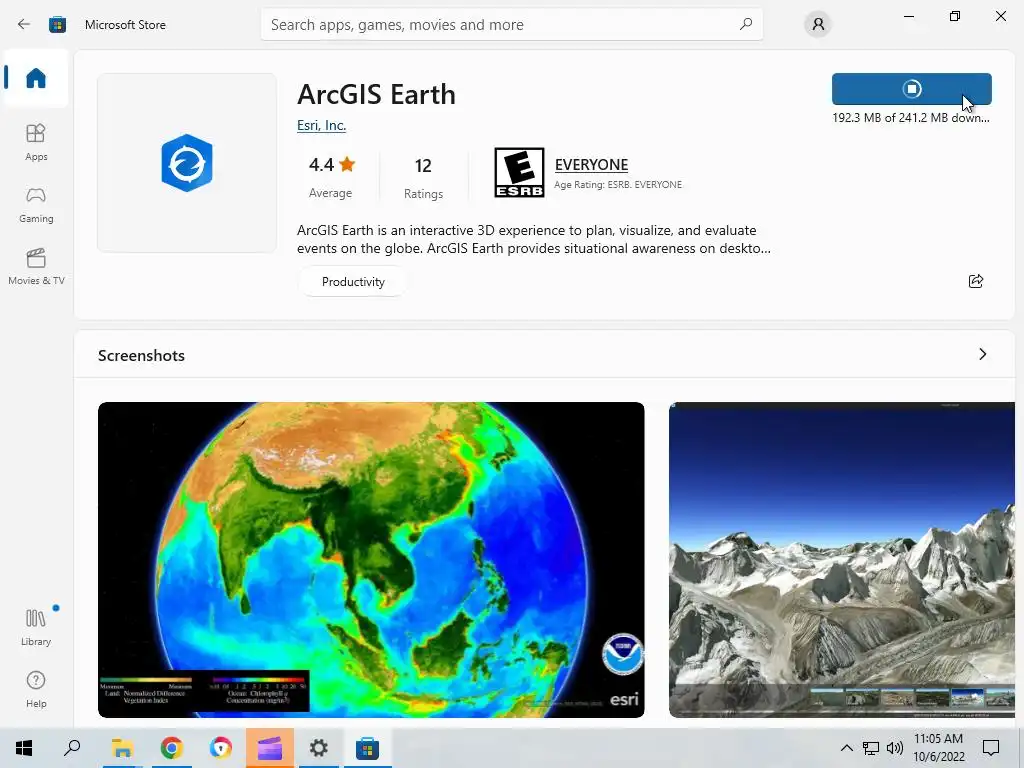Open the EVERYONE age rating link
Screen dimensions: 1024x768
coord(591,165)
